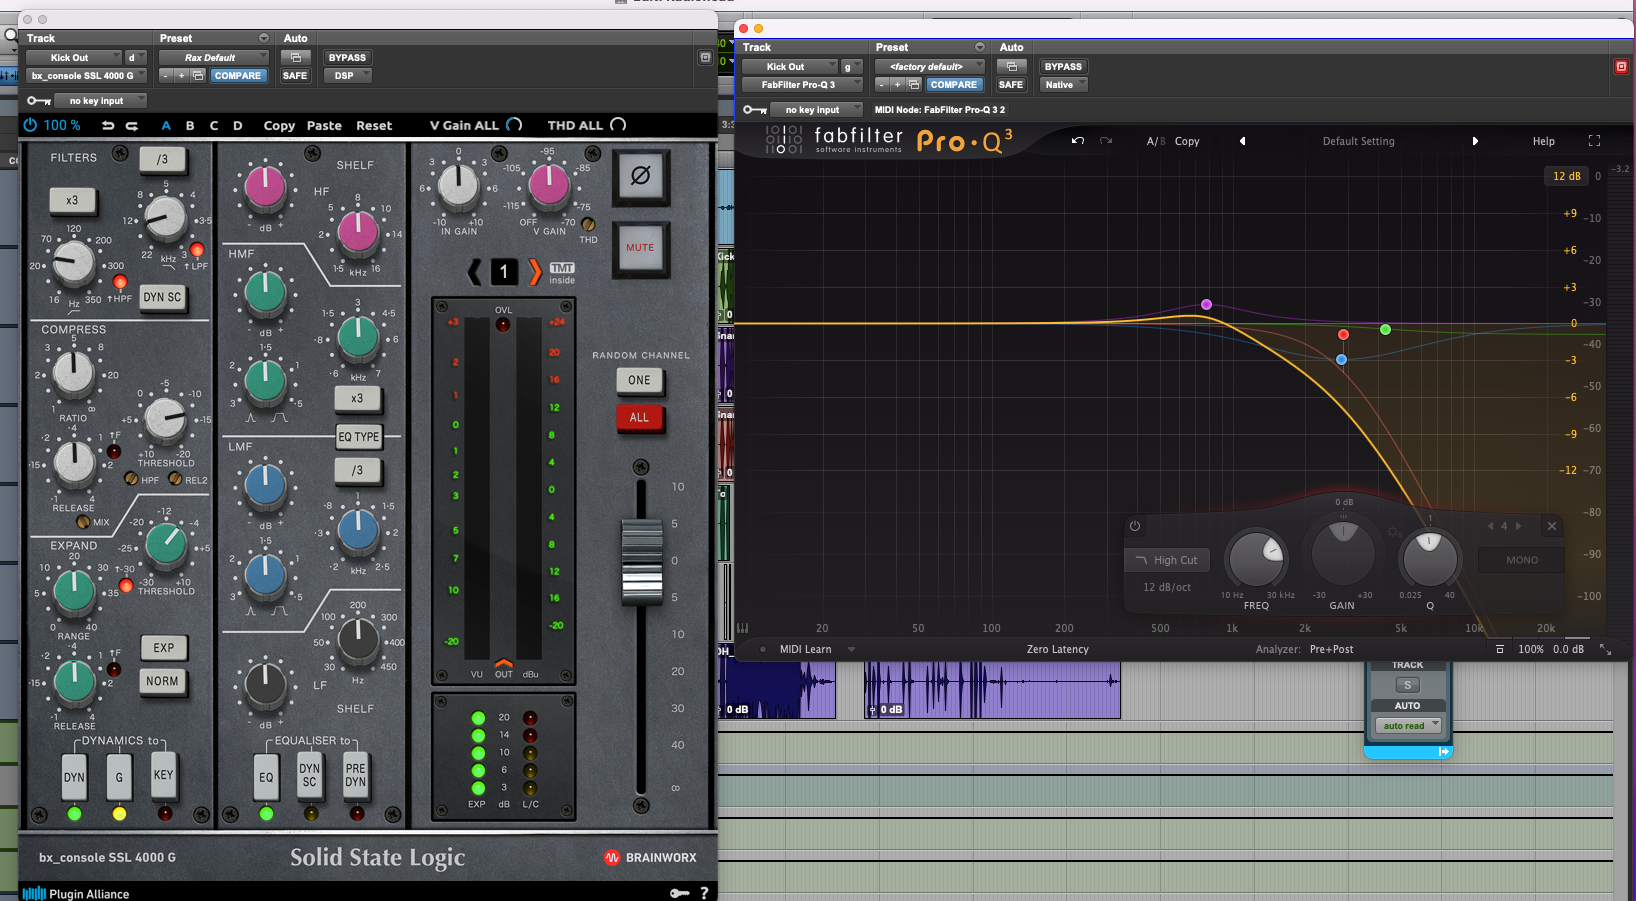Screen dimensions: 1636x901
Task: Show the piano keyboard display in Pro-Q 3
Action: pyautogui.click(x=743, y=628)
